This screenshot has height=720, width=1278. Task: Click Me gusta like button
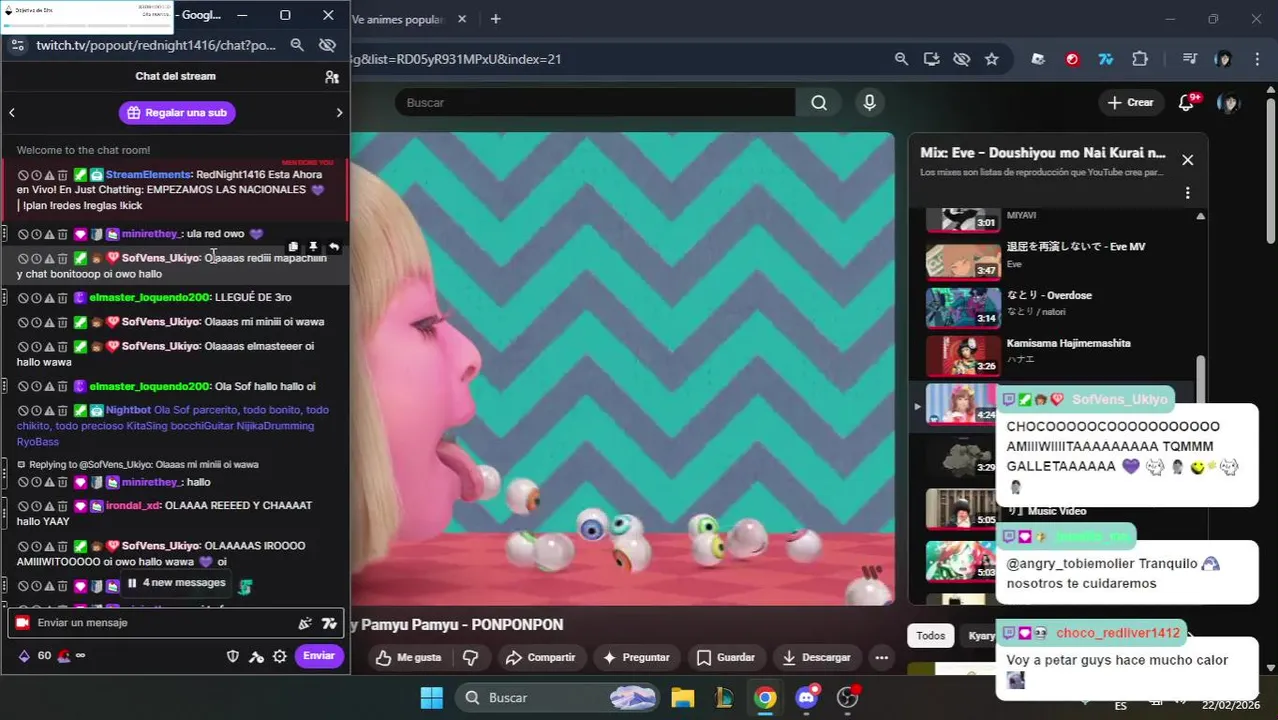(x=408, y=658)
